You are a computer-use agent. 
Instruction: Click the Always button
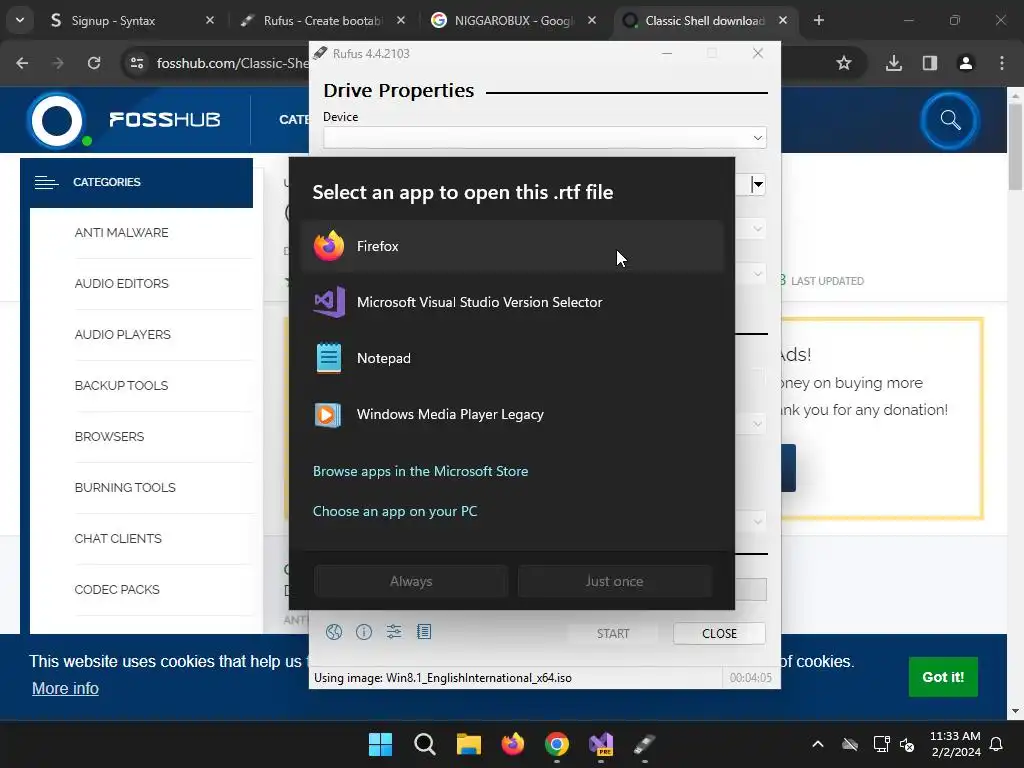coord(411,581)
